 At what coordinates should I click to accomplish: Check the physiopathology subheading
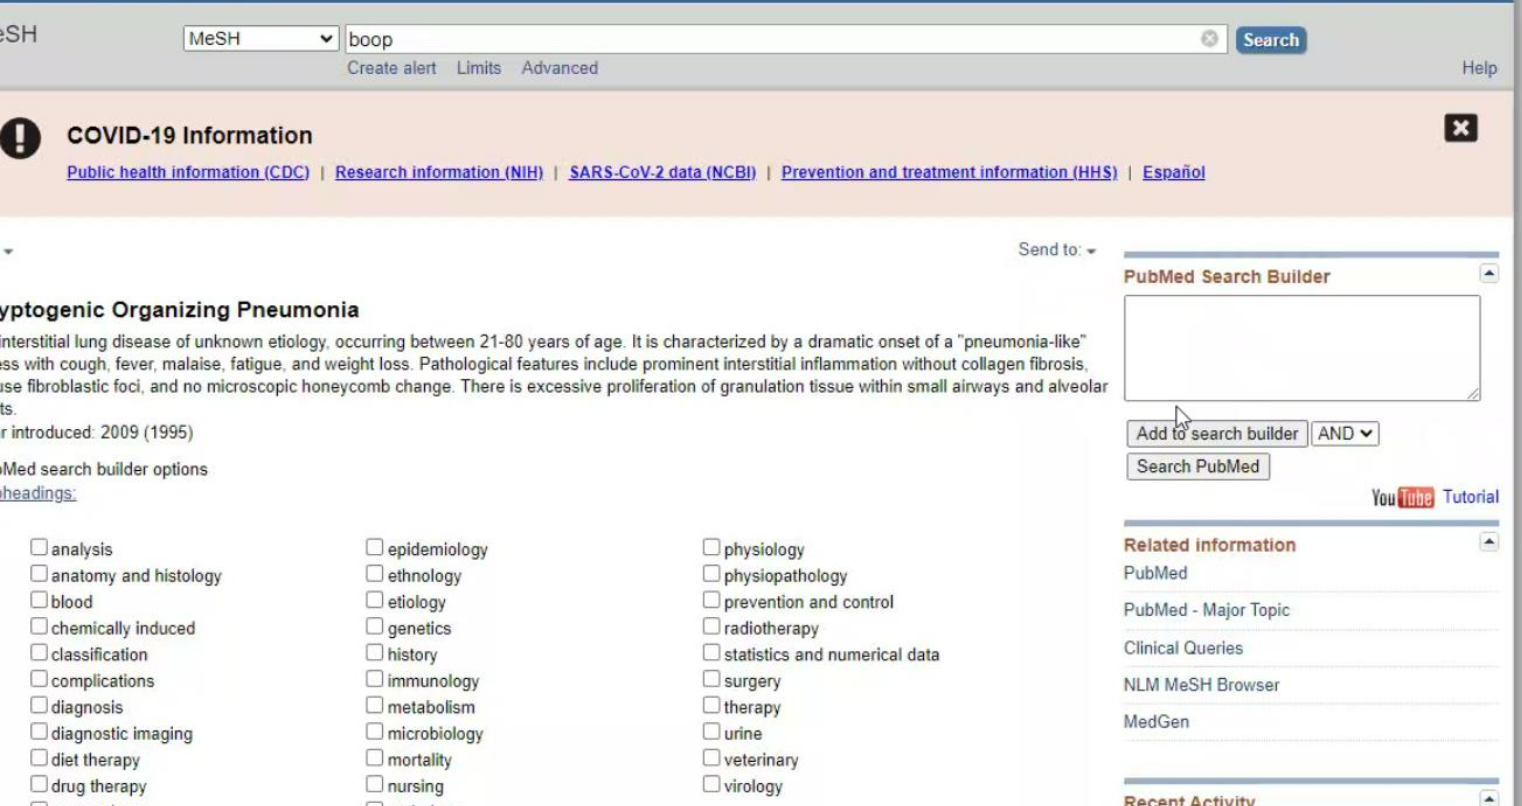[711, 574]
